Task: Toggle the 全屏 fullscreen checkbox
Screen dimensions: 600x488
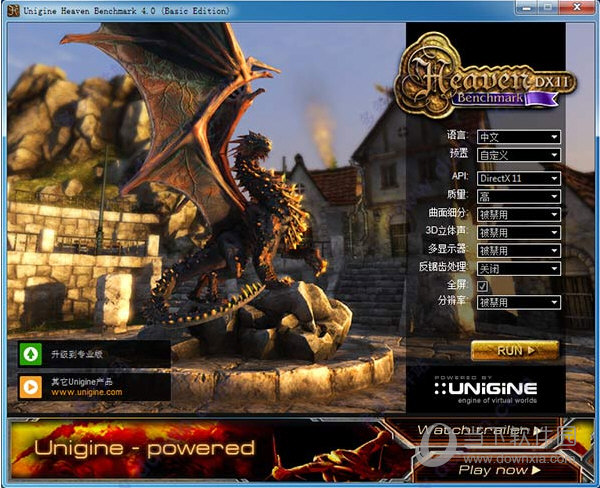Action: tap(483, 286)
